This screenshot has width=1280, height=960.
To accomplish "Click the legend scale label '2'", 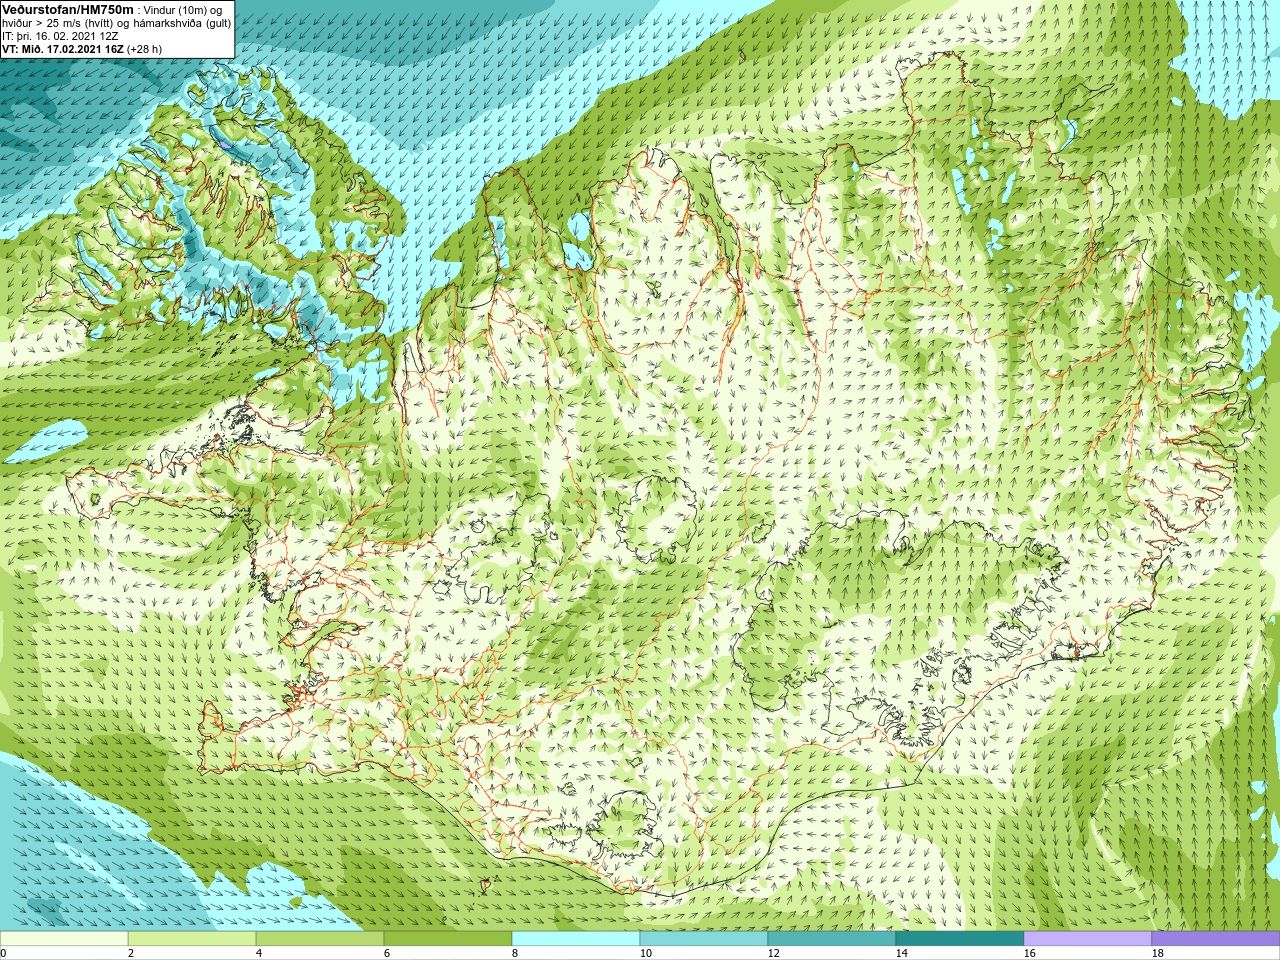I will (x=131, y=953).
